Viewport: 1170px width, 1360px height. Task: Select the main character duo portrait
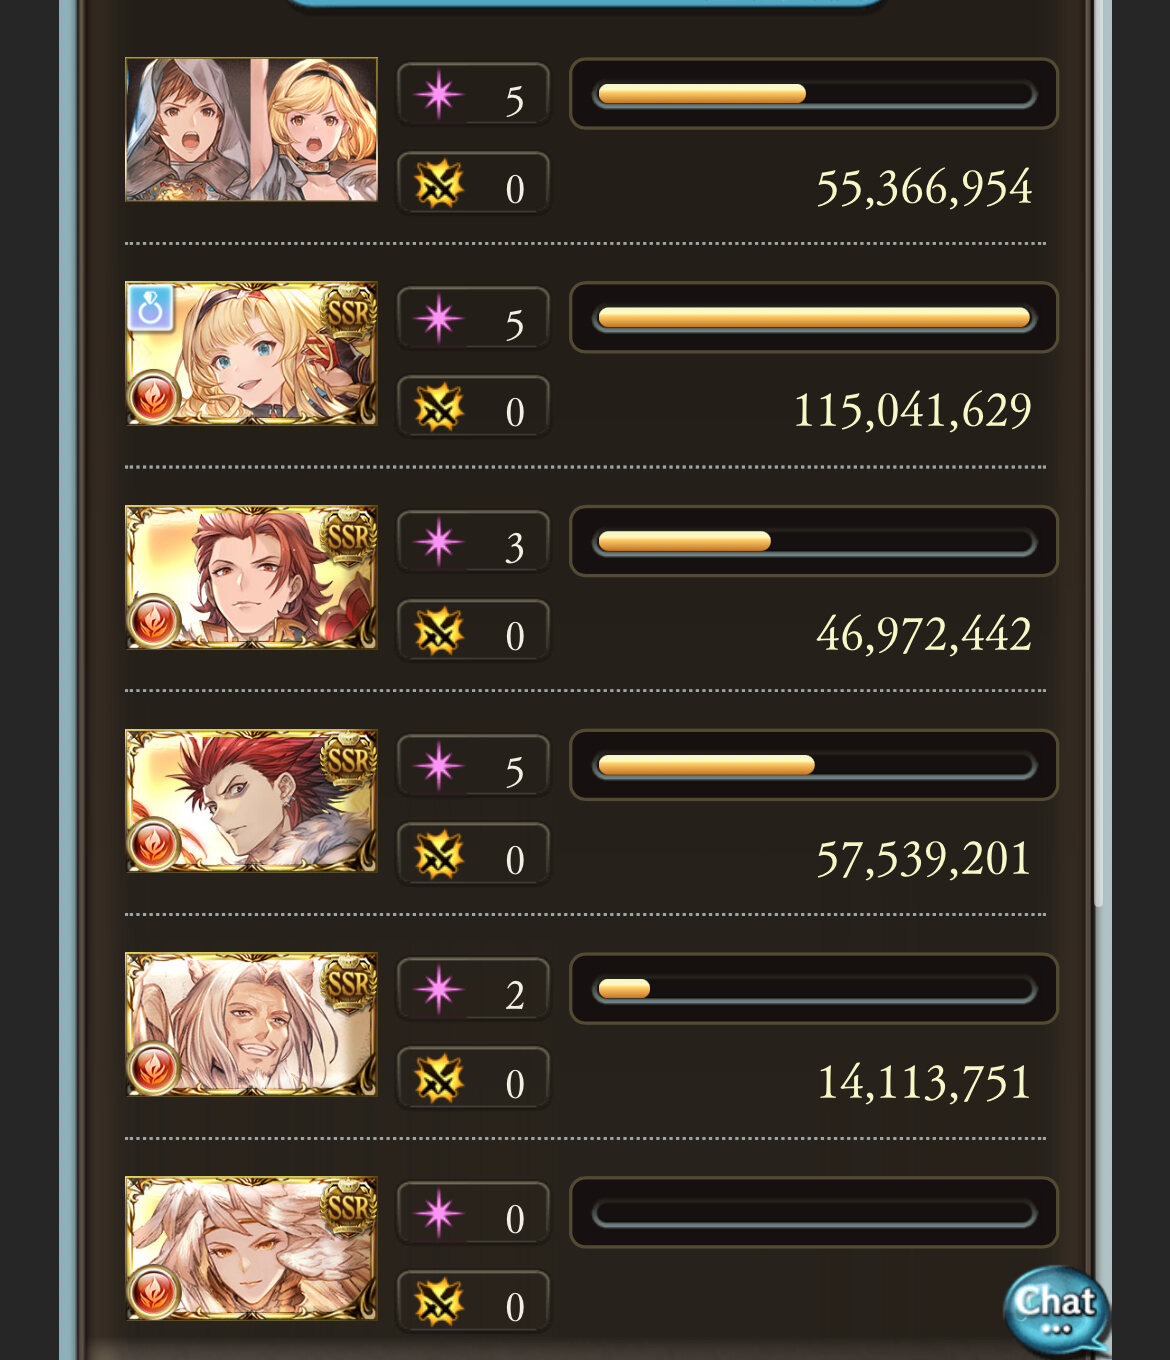(251, 129)
